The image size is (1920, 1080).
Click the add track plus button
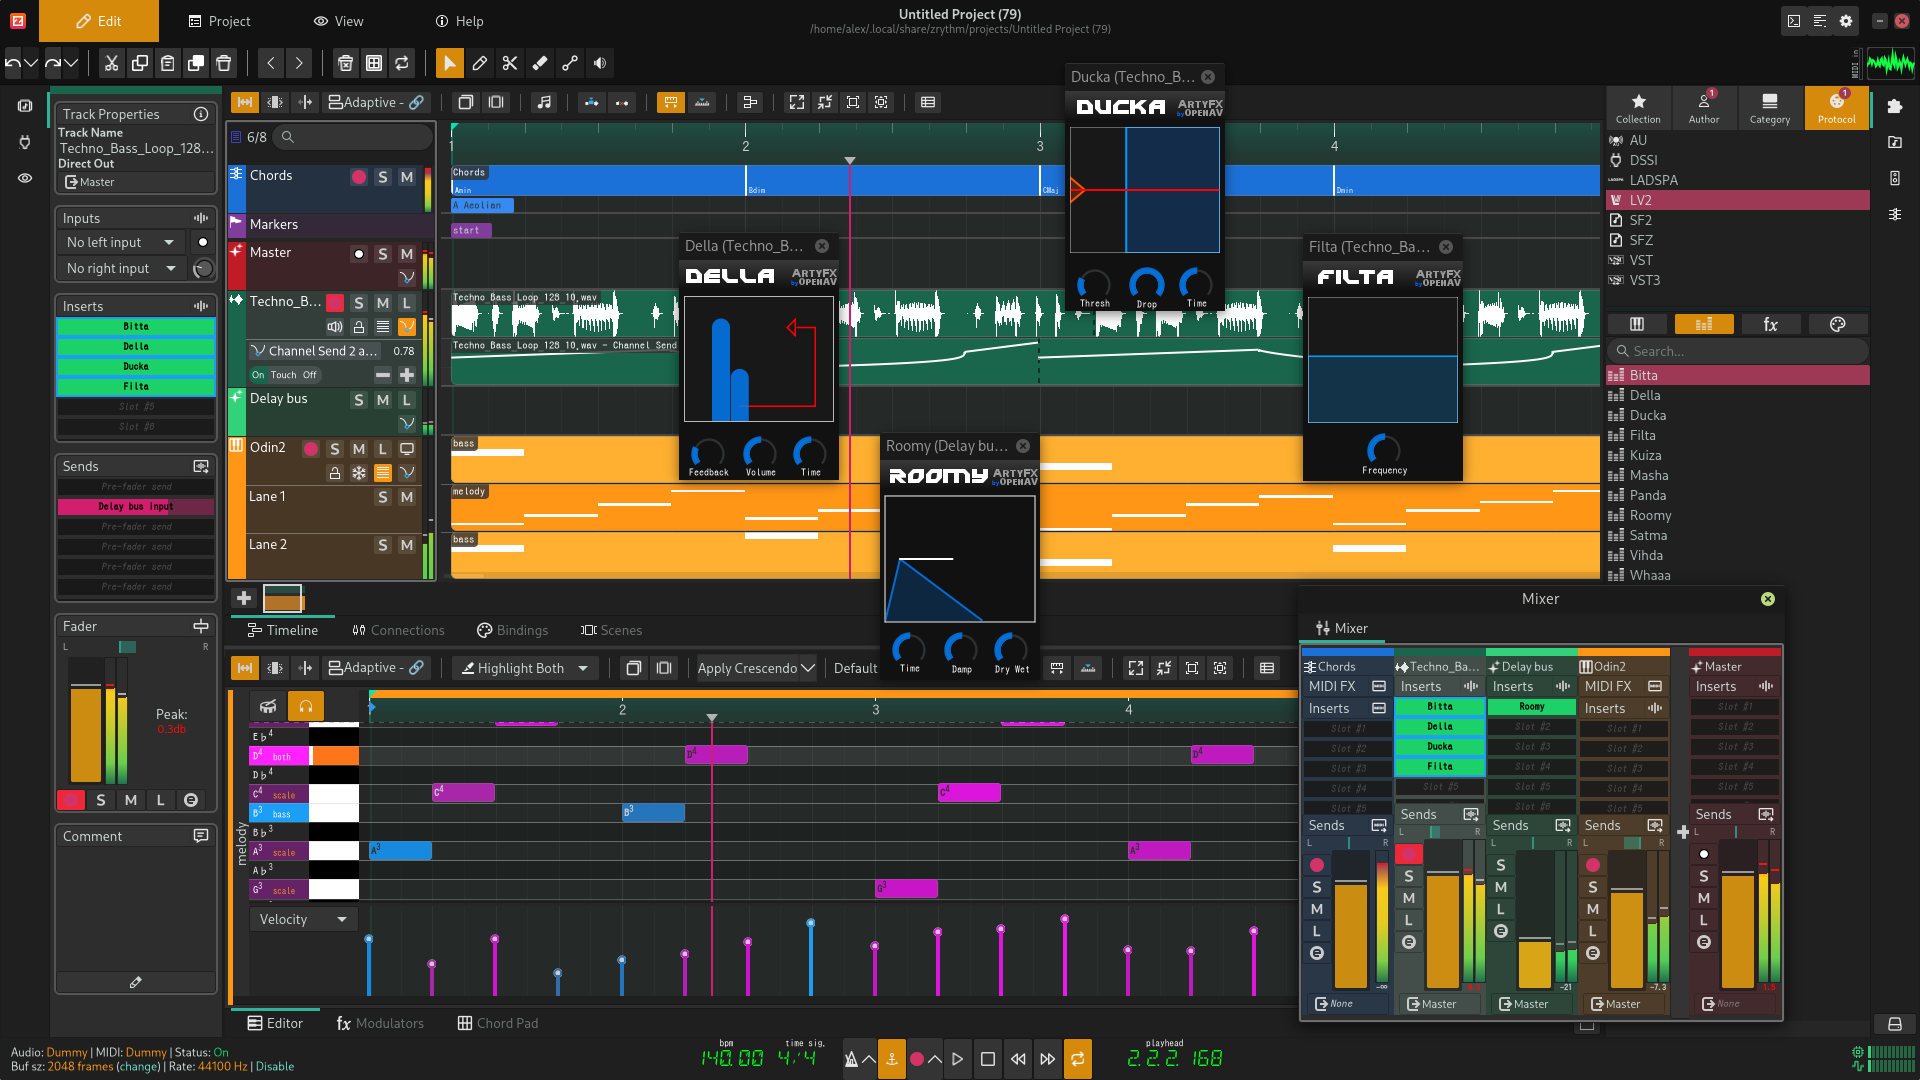coord(244,598)
